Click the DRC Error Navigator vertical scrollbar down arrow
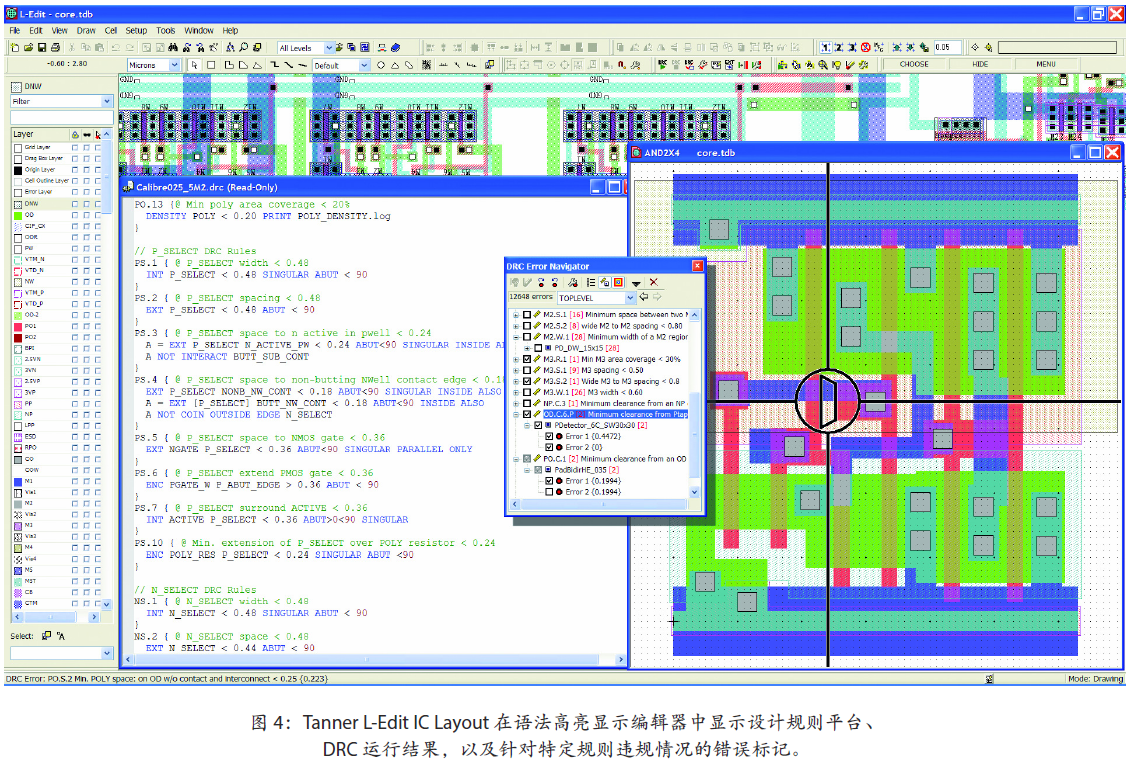Viewport: 1140px width, 761px height. [694, 492]
